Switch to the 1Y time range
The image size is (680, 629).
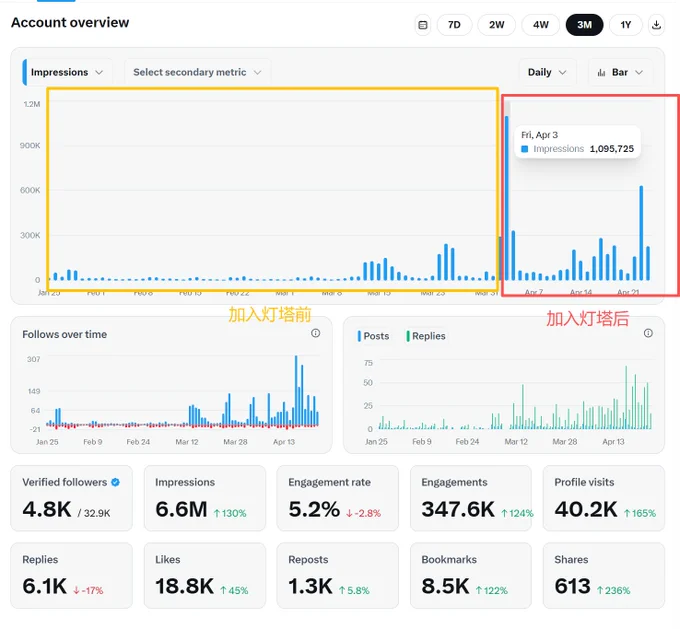[x=625, y=25]
